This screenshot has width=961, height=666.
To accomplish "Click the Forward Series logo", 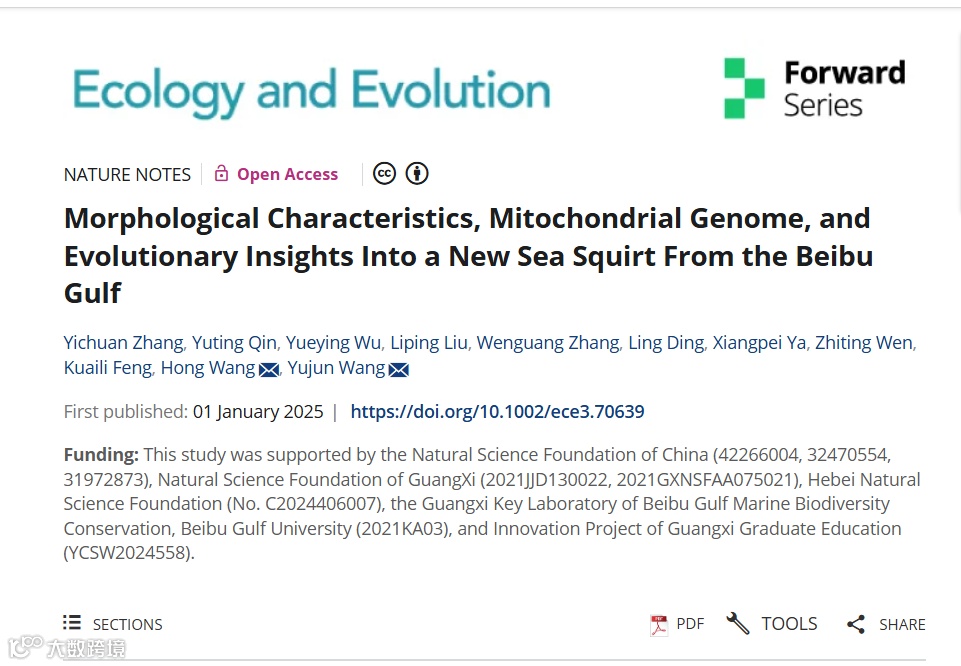I will [x=814, y=88].
